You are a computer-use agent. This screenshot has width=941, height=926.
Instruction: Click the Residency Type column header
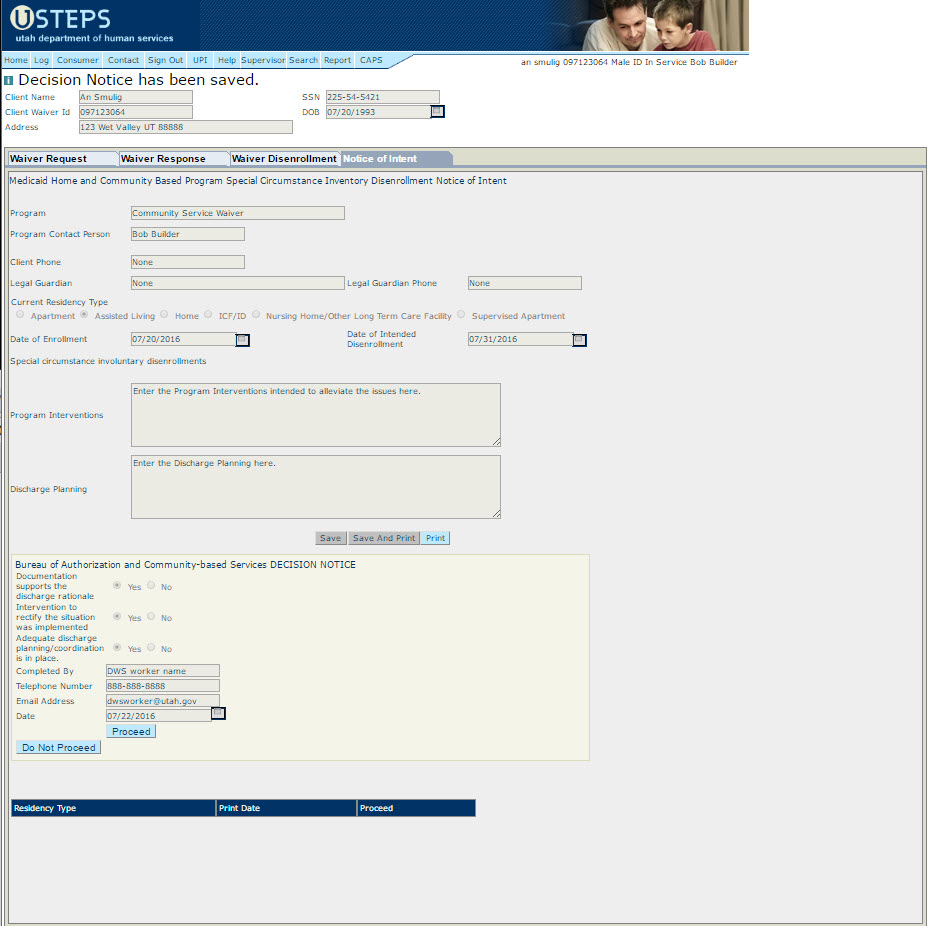tap(113, 808)
